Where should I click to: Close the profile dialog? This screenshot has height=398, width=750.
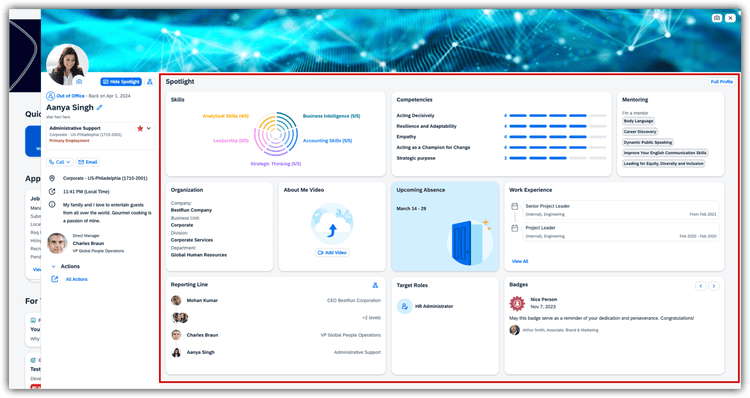(x=730, y=18)
